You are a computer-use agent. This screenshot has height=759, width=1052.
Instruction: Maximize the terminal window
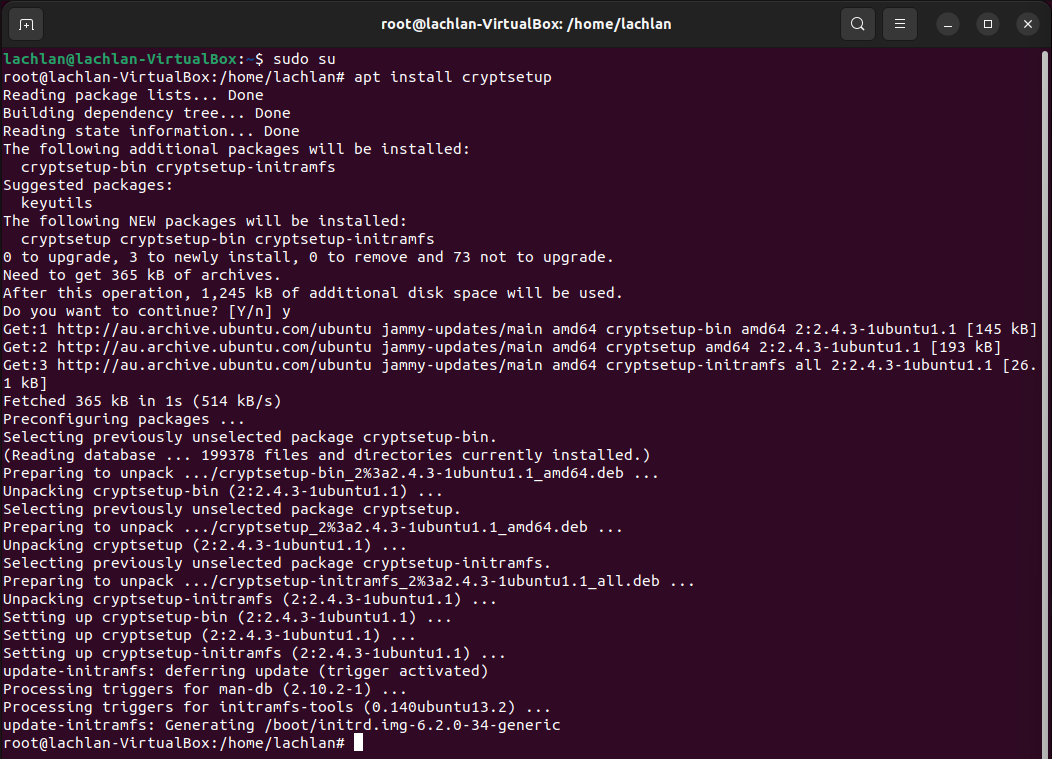987,23
